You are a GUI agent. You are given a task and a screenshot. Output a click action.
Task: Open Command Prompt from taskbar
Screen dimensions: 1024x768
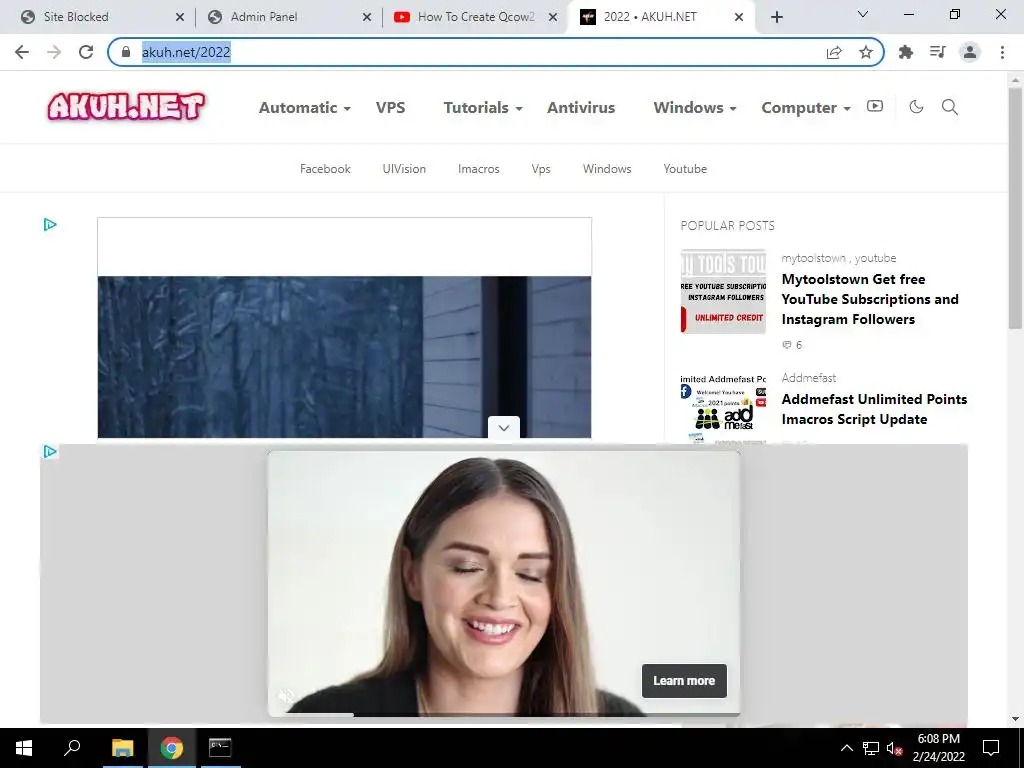click(x=220, y=748)
